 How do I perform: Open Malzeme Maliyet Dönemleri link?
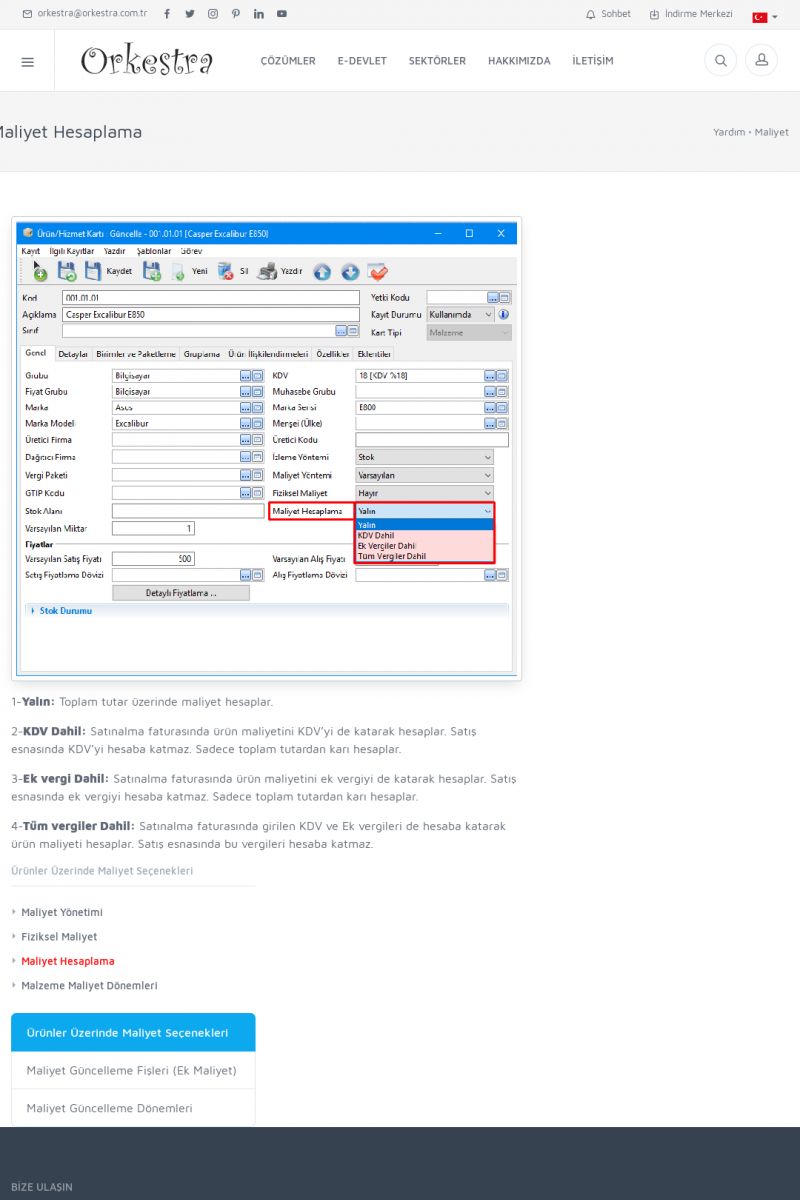[x=89, y=985]
